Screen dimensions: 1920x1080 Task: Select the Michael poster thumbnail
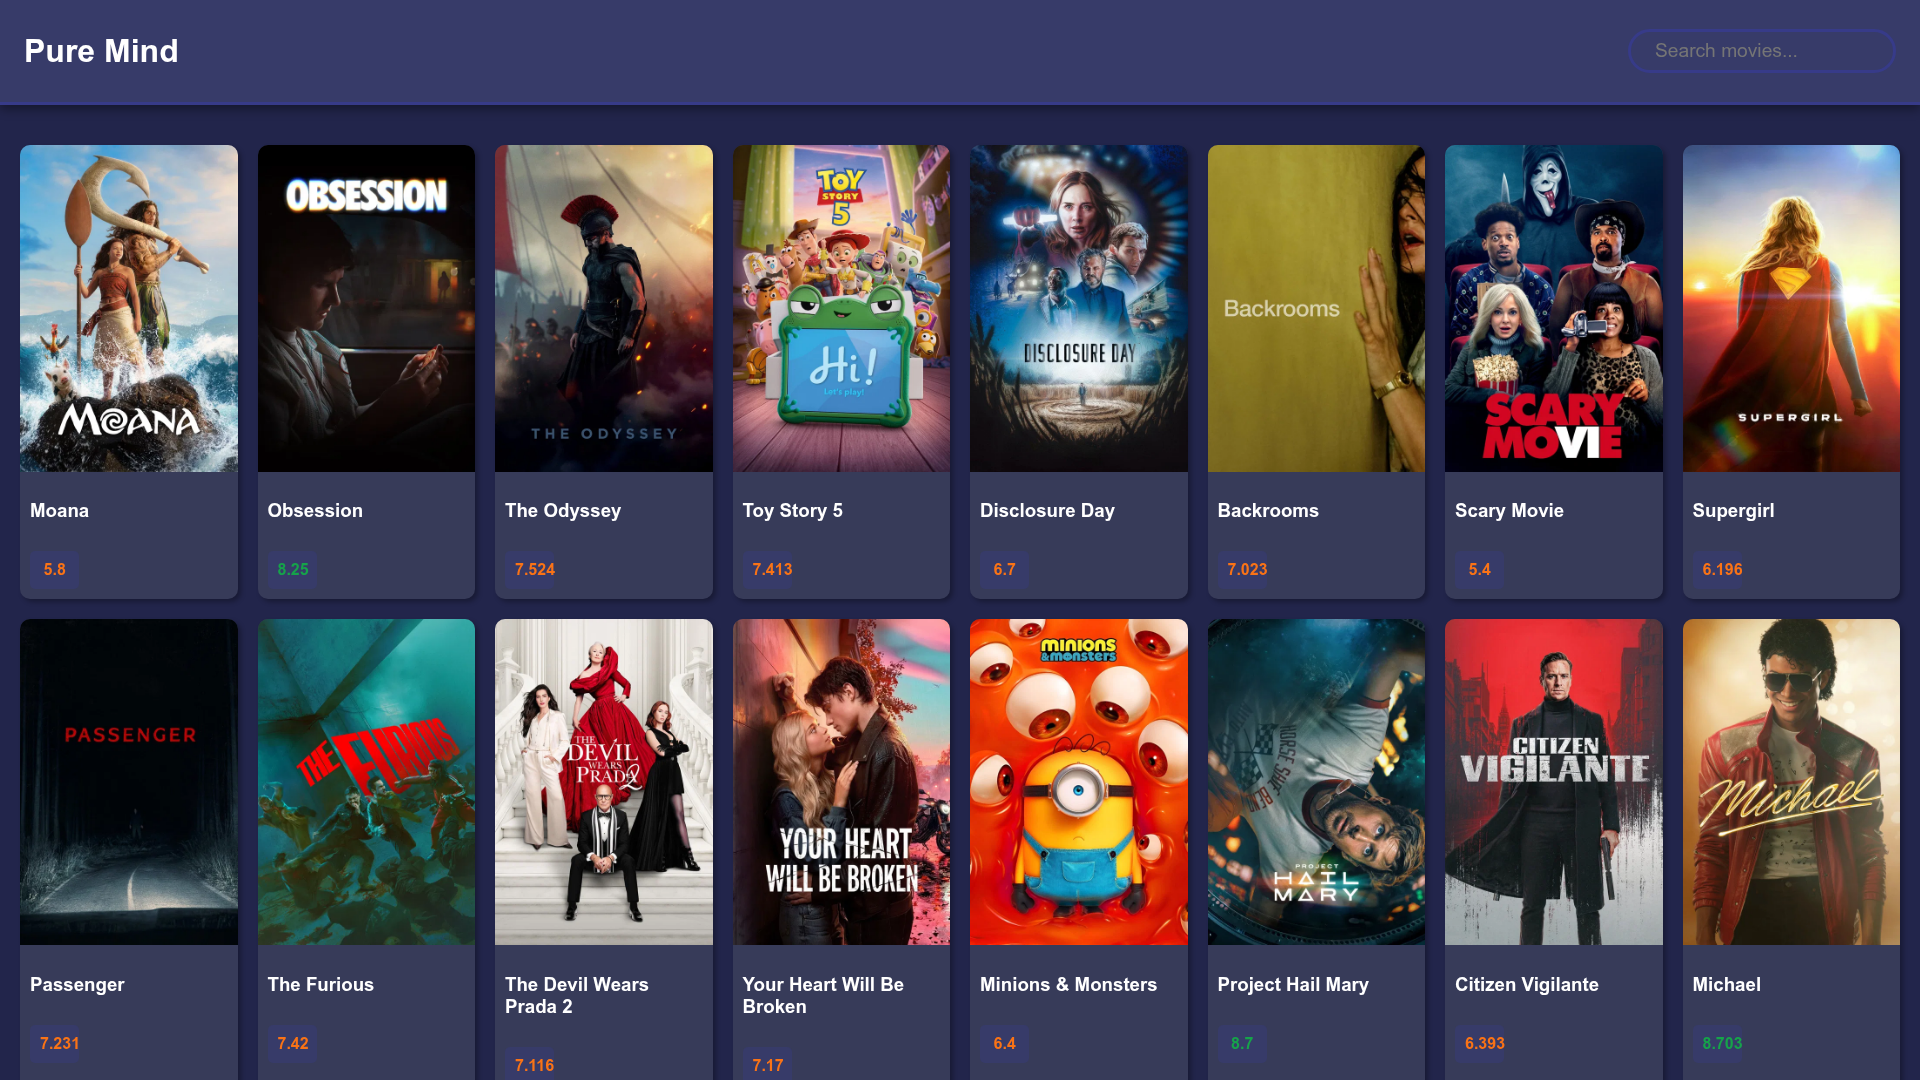pos(1791,782)
